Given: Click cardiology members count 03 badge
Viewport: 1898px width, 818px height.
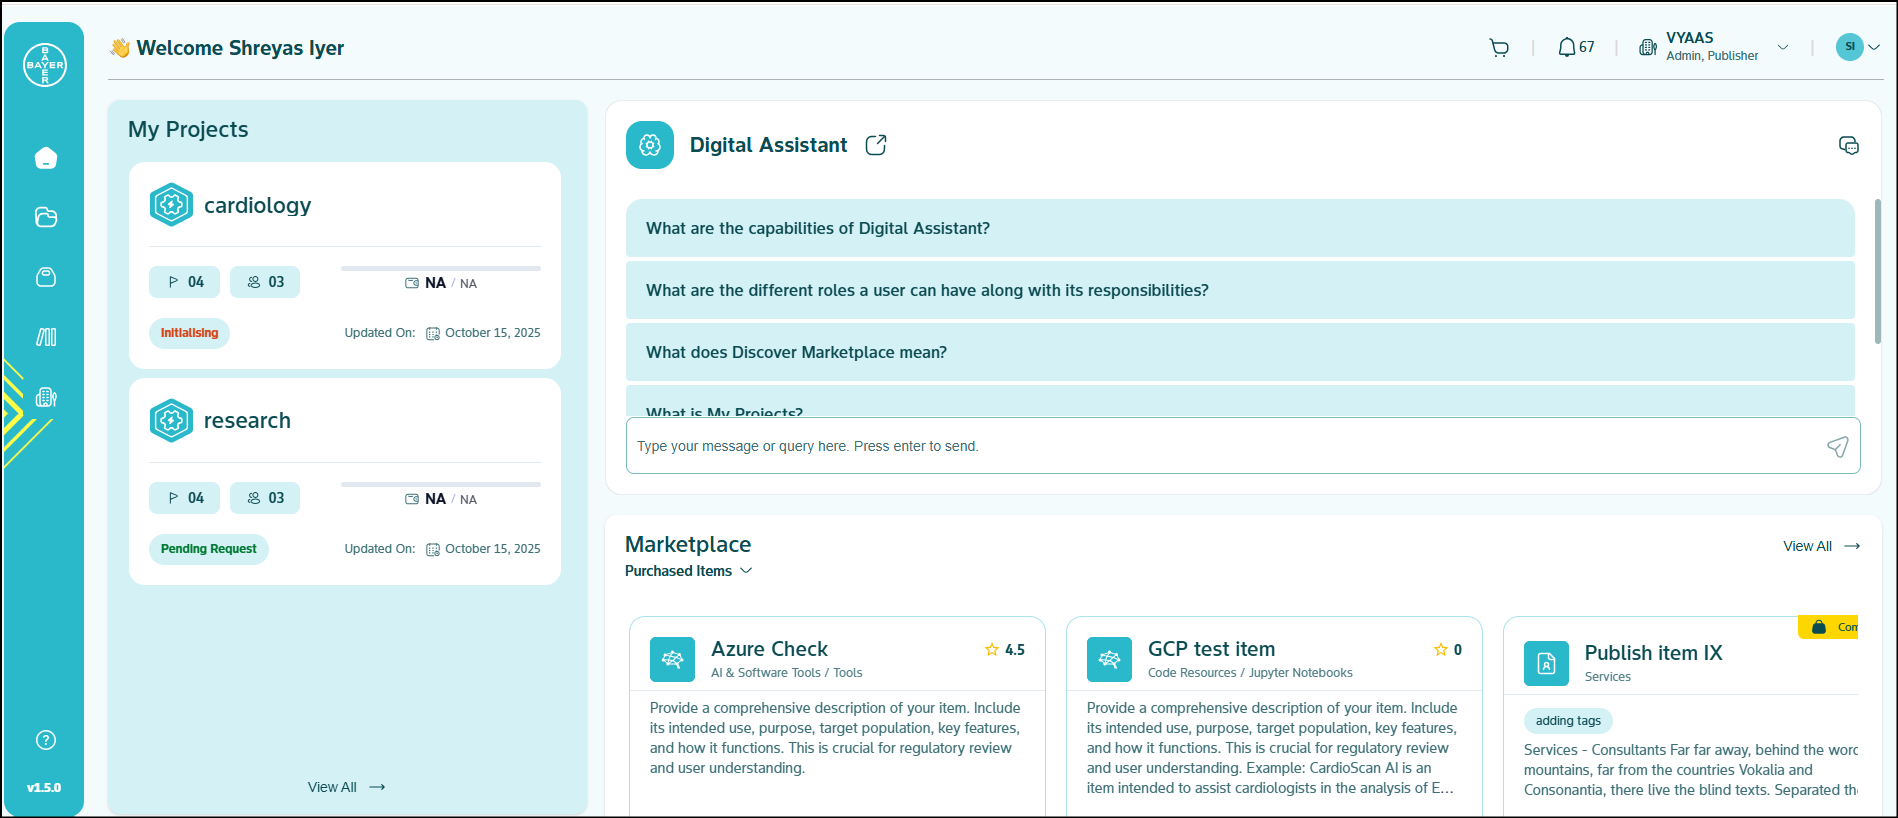Looking at the screenshot, I should (265, 282).
